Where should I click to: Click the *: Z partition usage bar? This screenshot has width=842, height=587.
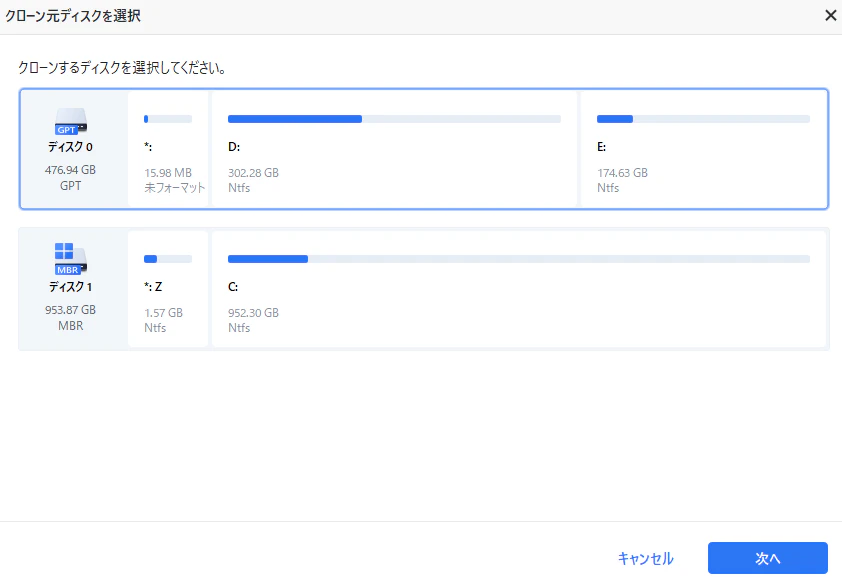coord(168,259)
